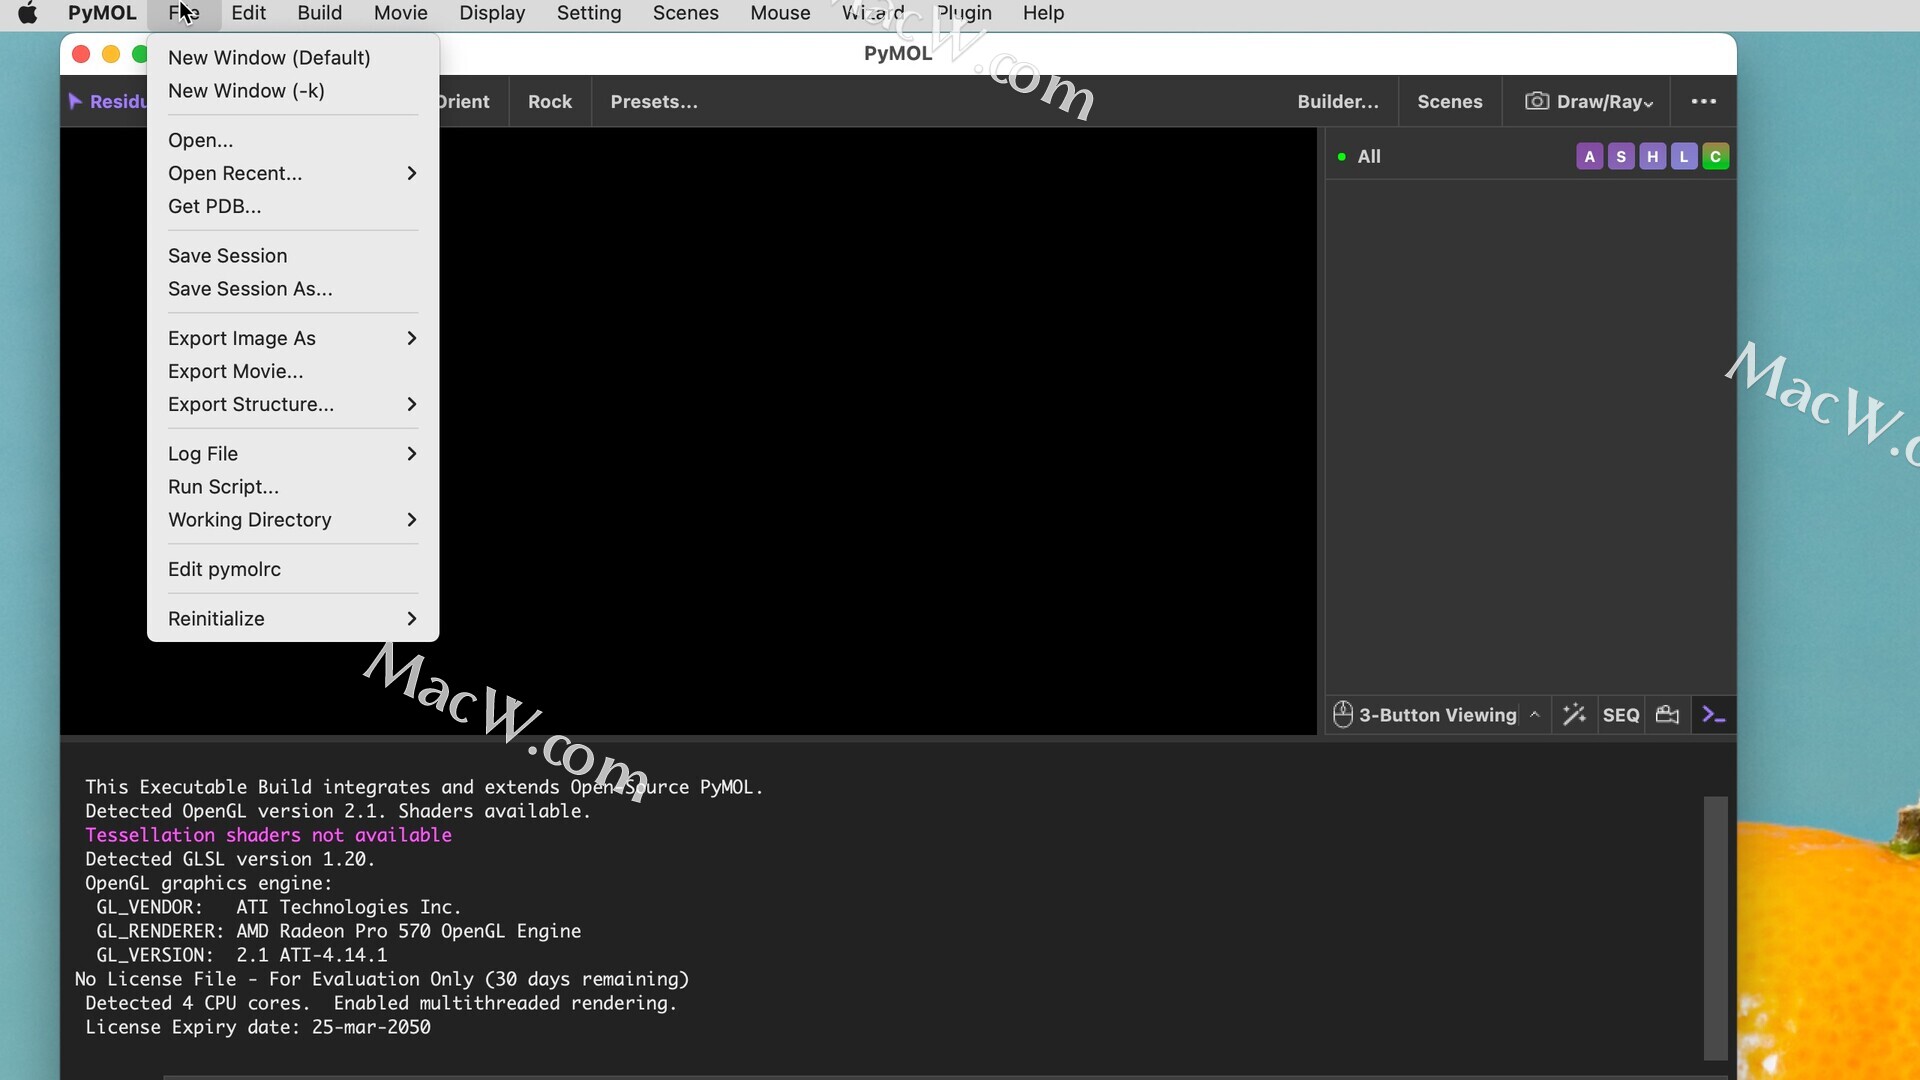Open the Display menu

(492, 13)
